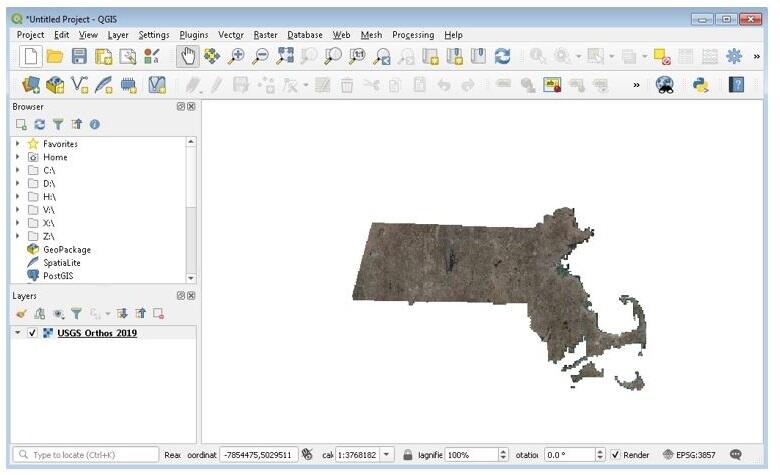Viewport: 780px width, 475px height.
Task: Open the map scale dropdown arrow
Action: (388, 454)
